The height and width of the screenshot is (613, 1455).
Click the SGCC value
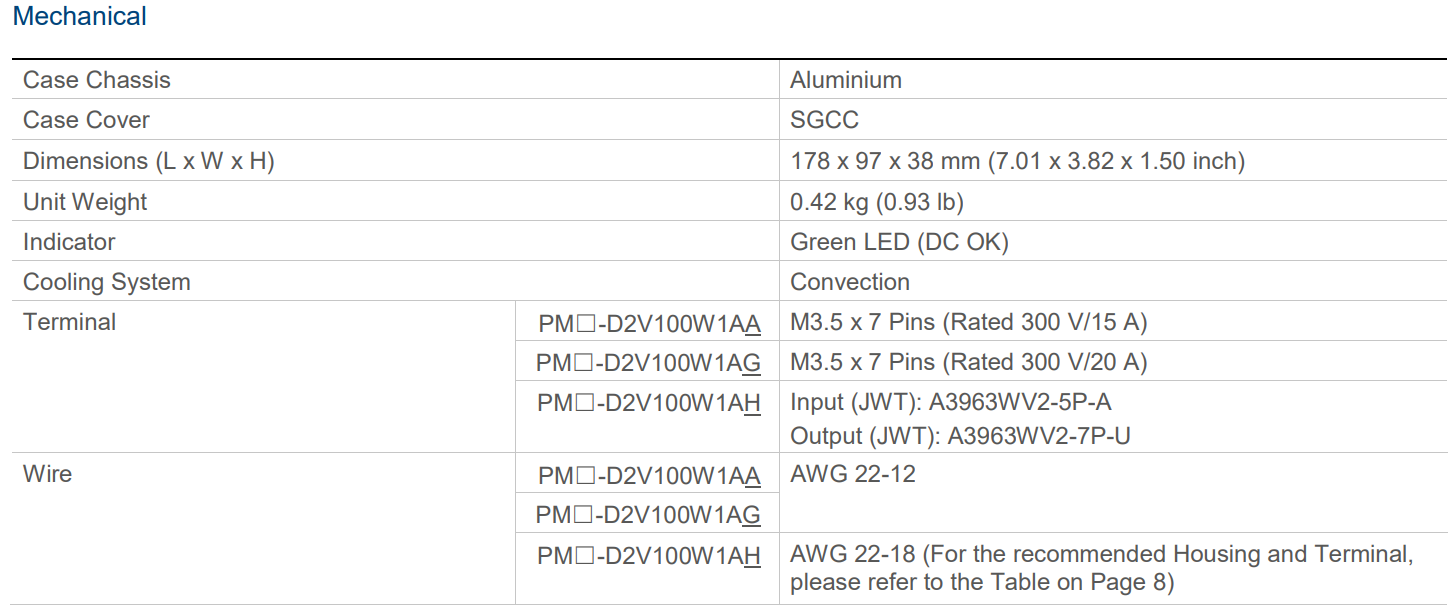click(824, 120)
